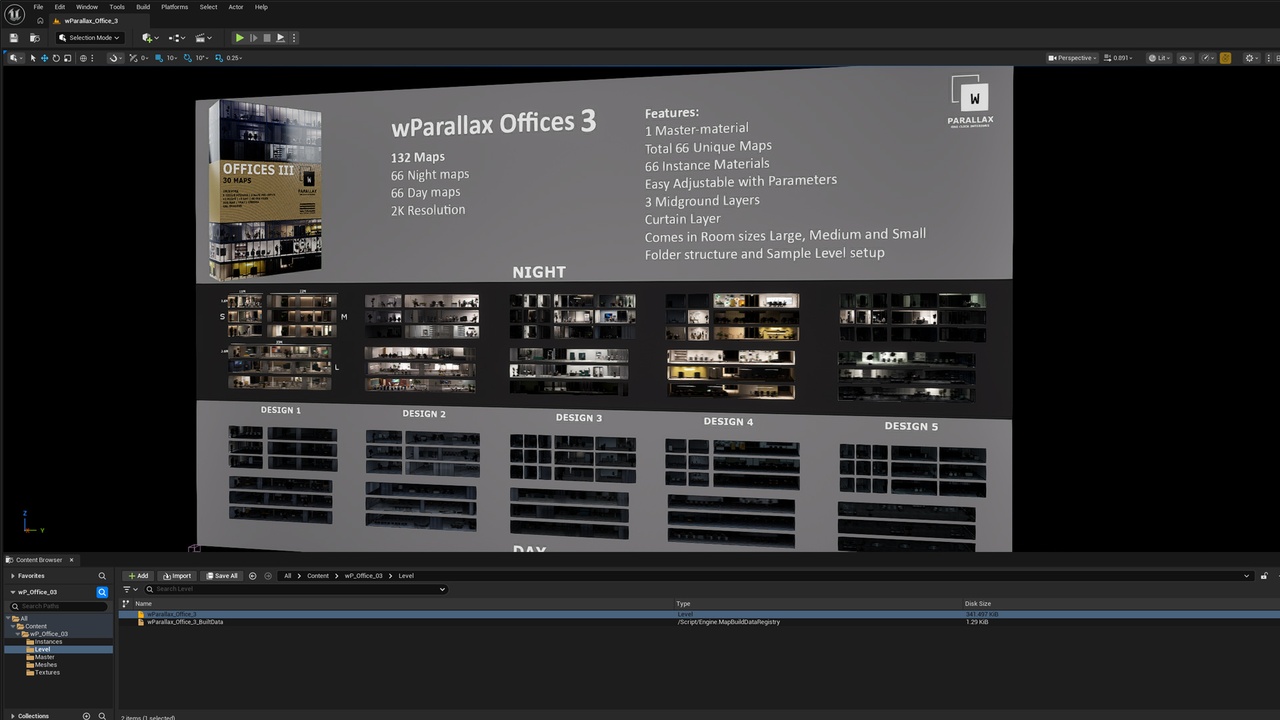Open the Edit menu
This screenshot has height=720, width=1280.
tap(60, 7)
